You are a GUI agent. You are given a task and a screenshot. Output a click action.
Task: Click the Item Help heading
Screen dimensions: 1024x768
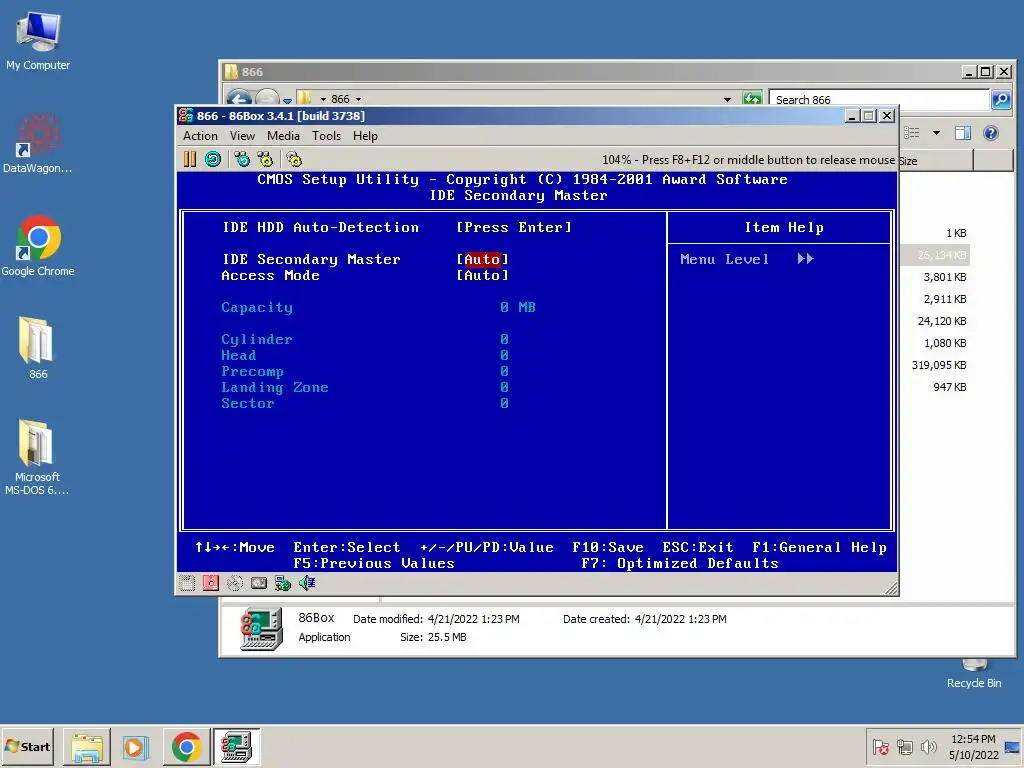784,227
